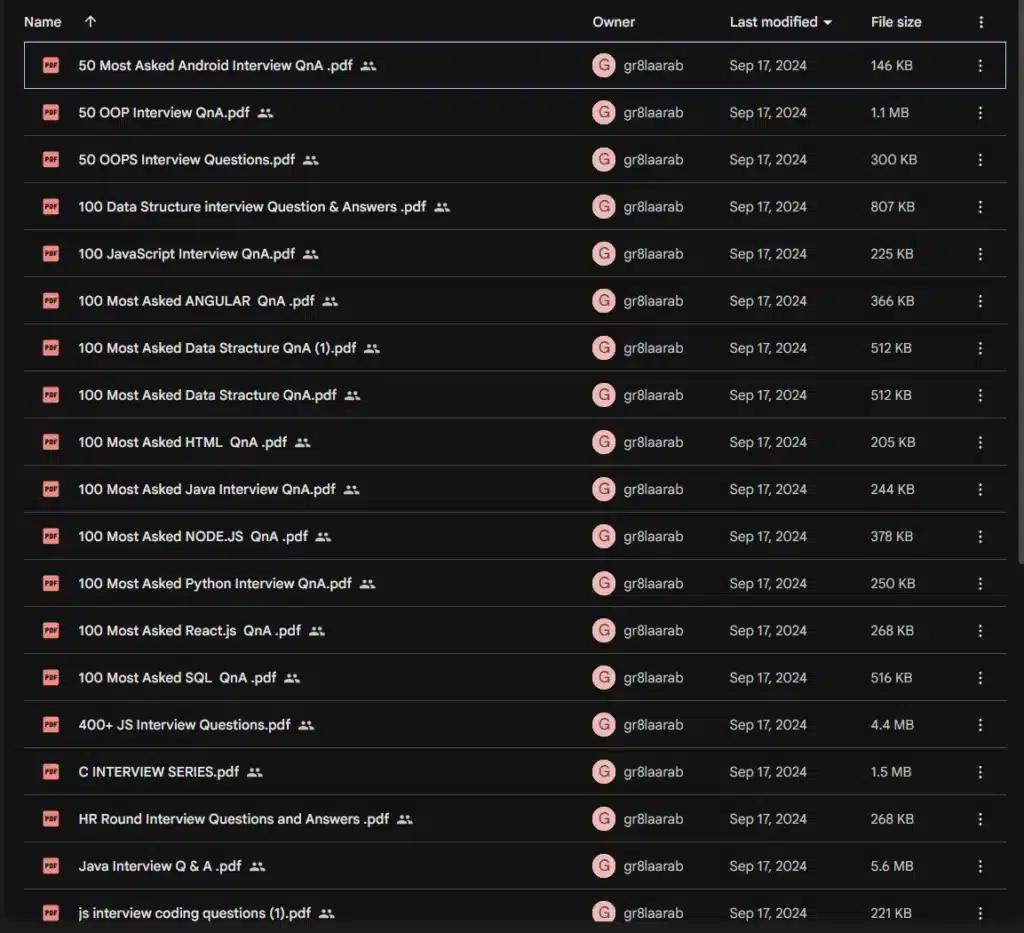Click the shared icon beside 100 JavaScript Interview QnA.pdf

pos(311,254)
